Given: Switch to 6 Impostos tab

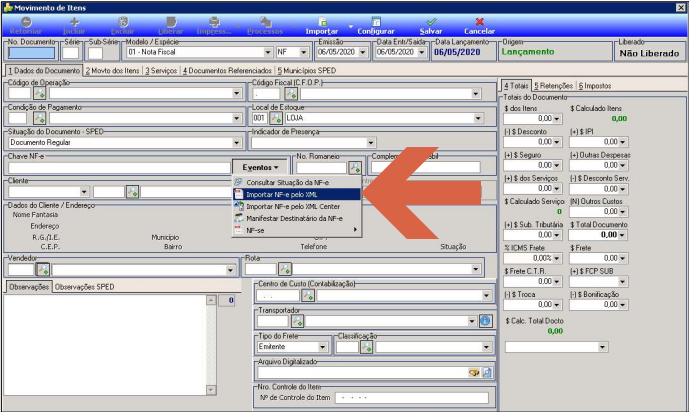Looking at the screenshot, I should (595, 86).
